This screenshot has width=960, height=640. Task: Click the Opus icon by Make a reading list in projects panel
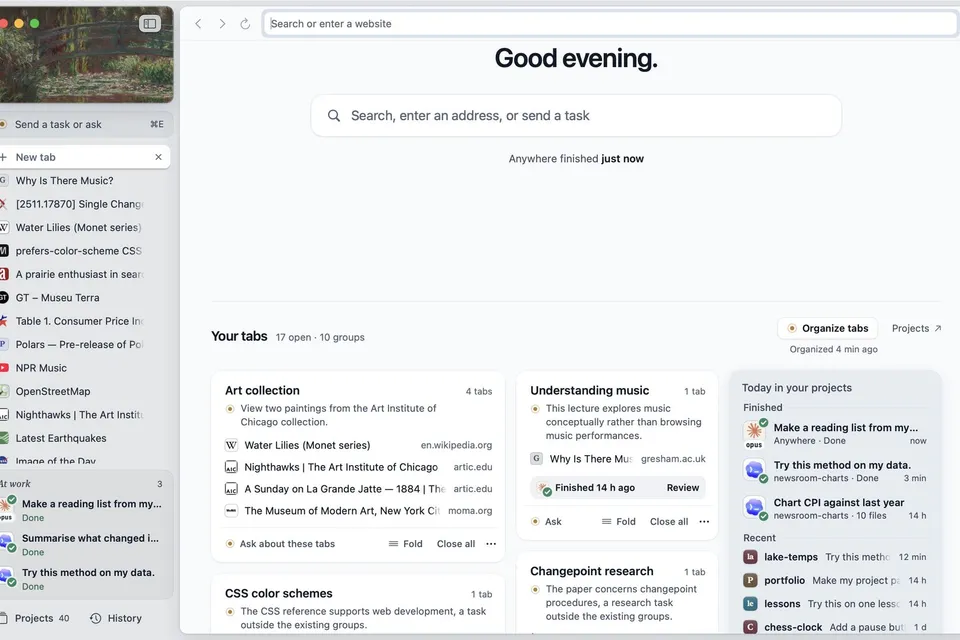[x=754, y=434]
